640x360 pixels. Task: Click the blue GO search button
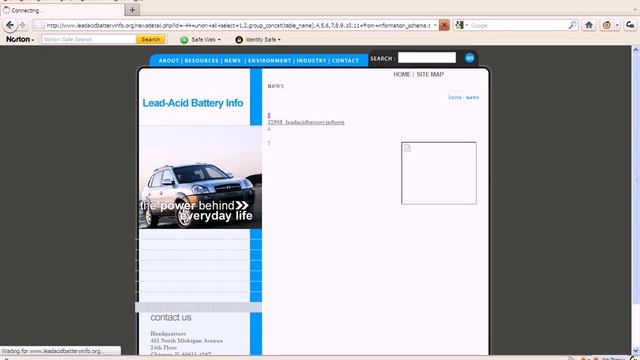(x=469, y=58)
